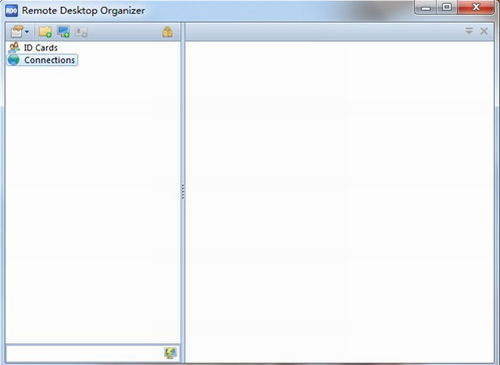This screenshot has width=500, height=365.
Task: Click the people icon beside ID Cards
Action: 14,48
